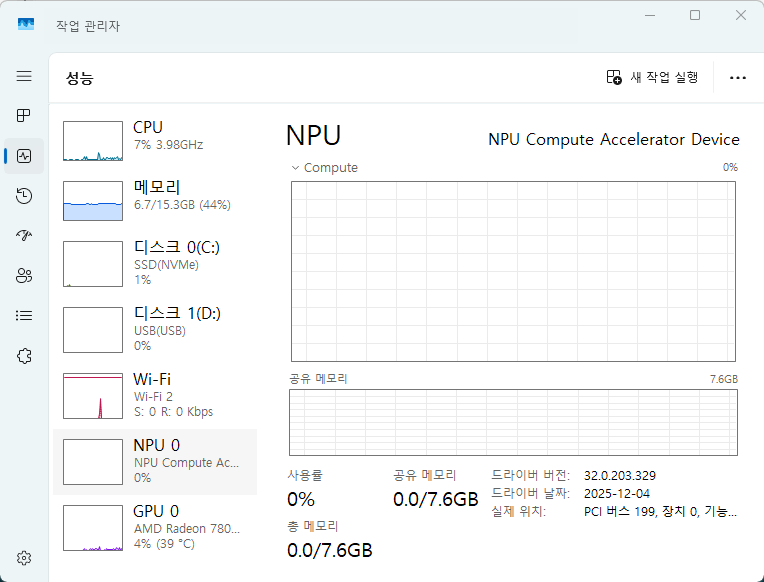This screenshot has height=582, width=764.
Task: Select the Performance page icon in sidebar
Action: point(24,156)
